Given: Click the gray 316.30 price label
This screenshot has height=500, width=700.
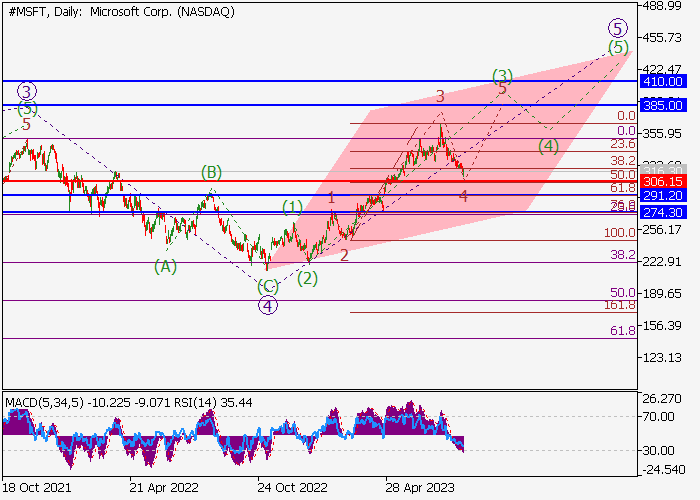Looking at the screenshot, I should point(662,170).
